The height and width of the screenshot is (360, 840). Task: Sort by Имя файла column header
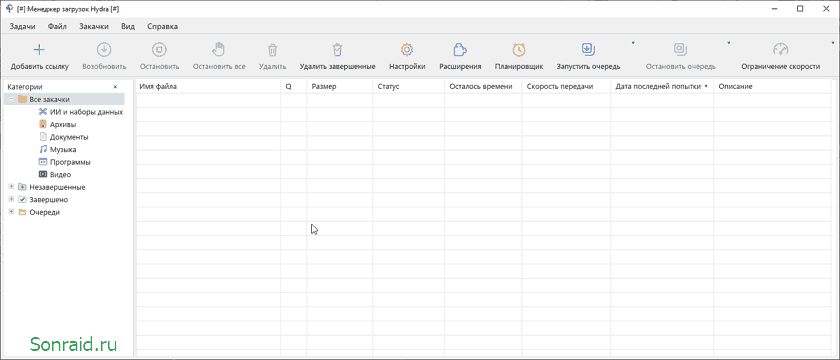coord(208,86)
